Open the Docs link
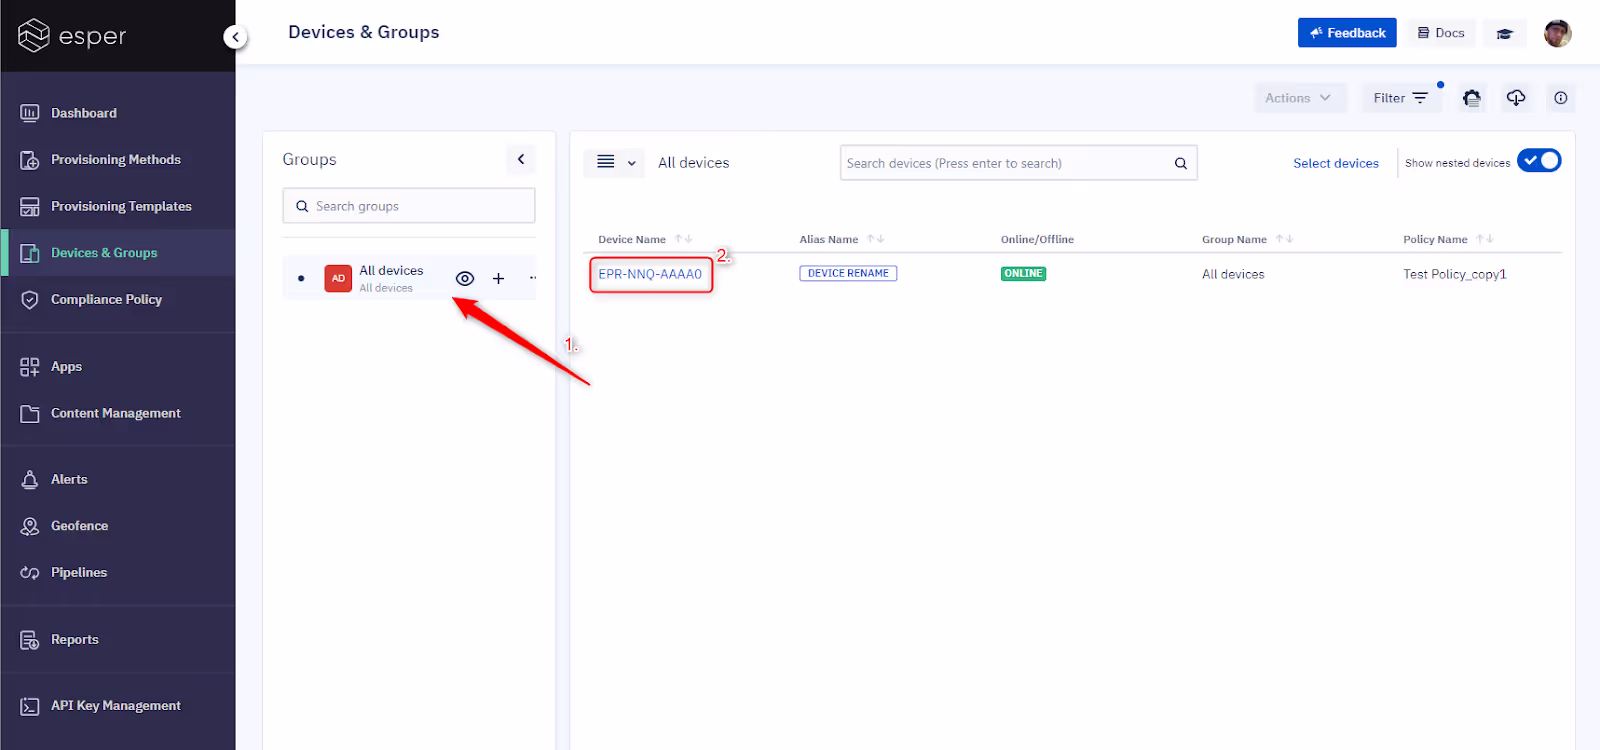 (x=1441, y=33)
